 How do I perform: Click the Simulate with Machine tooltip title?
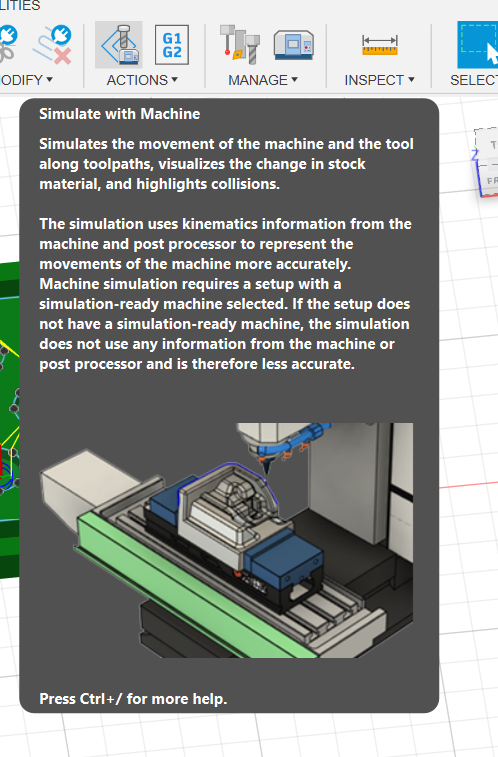coord(120,114)
